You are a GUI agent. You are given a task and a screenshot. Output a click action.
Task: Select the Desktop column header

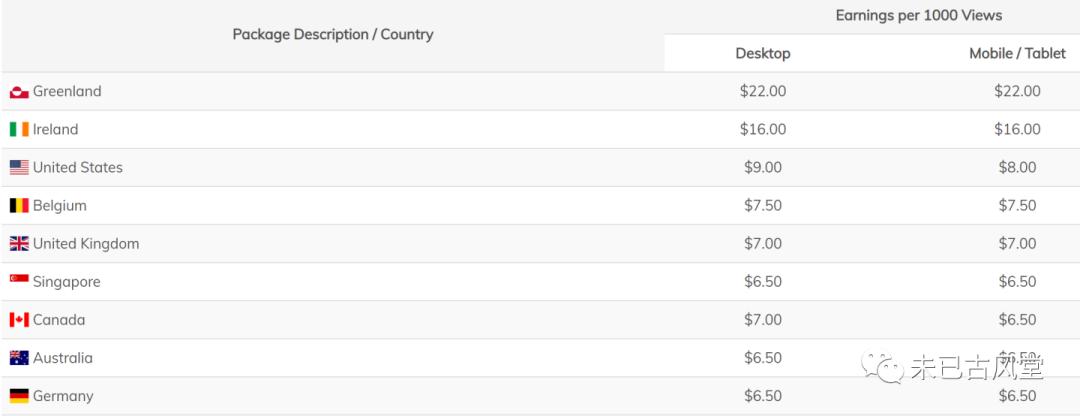tap(763, 53)
